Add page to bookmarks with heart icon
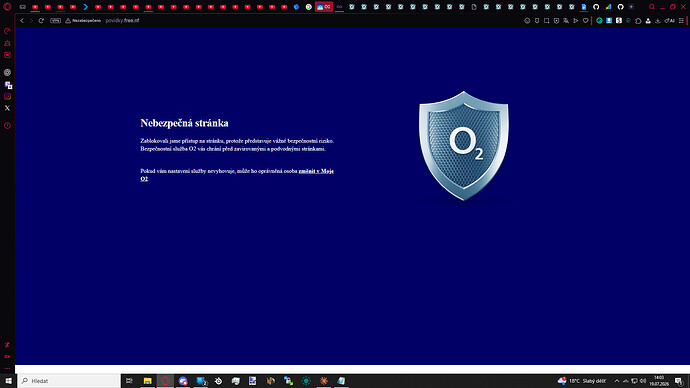 585,21
